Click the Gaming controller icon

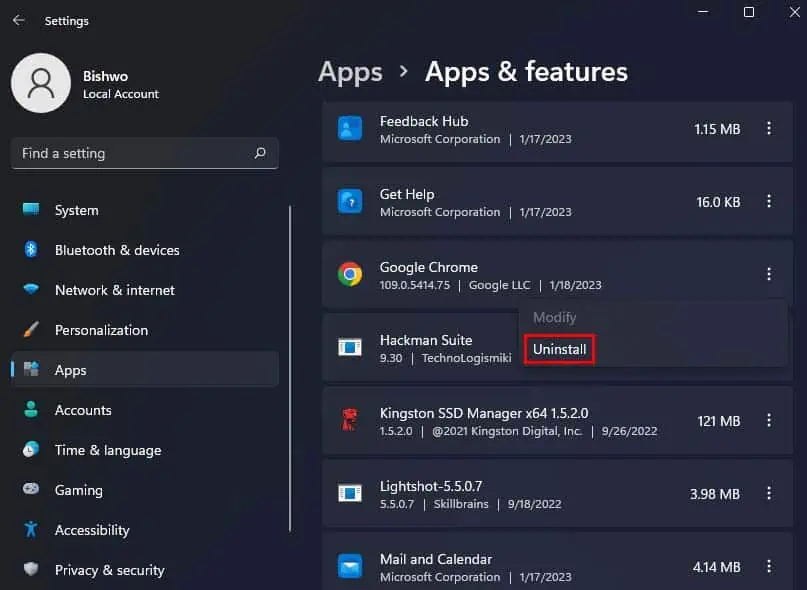pos(31,488)
